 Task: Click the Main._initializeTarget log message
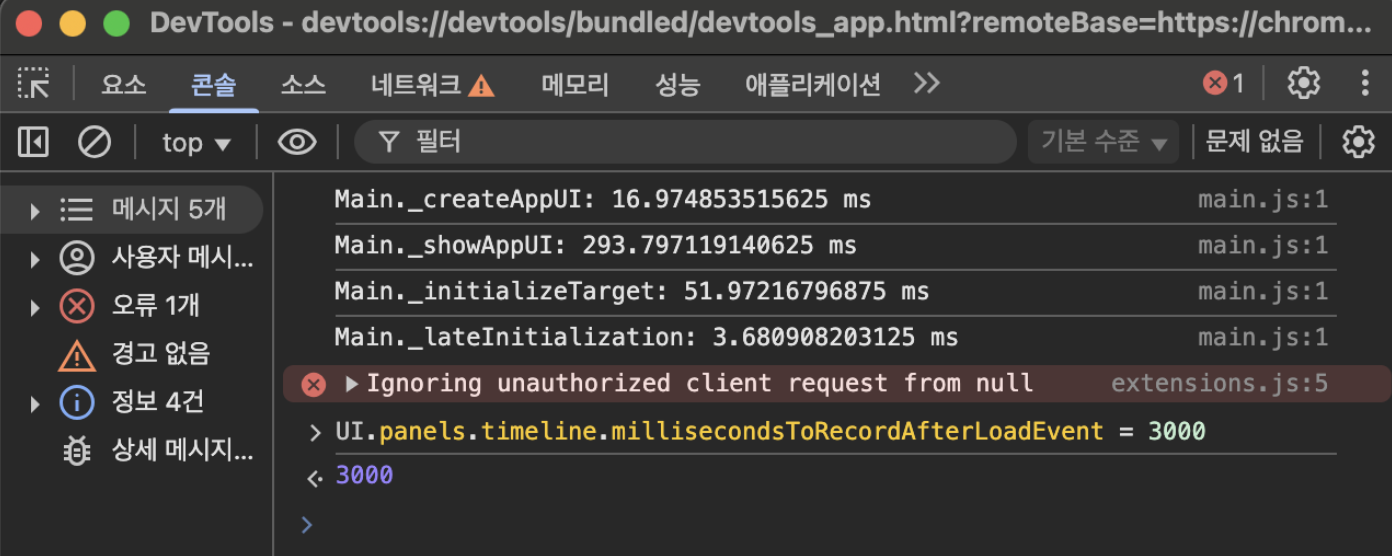[x=632, y=292]
